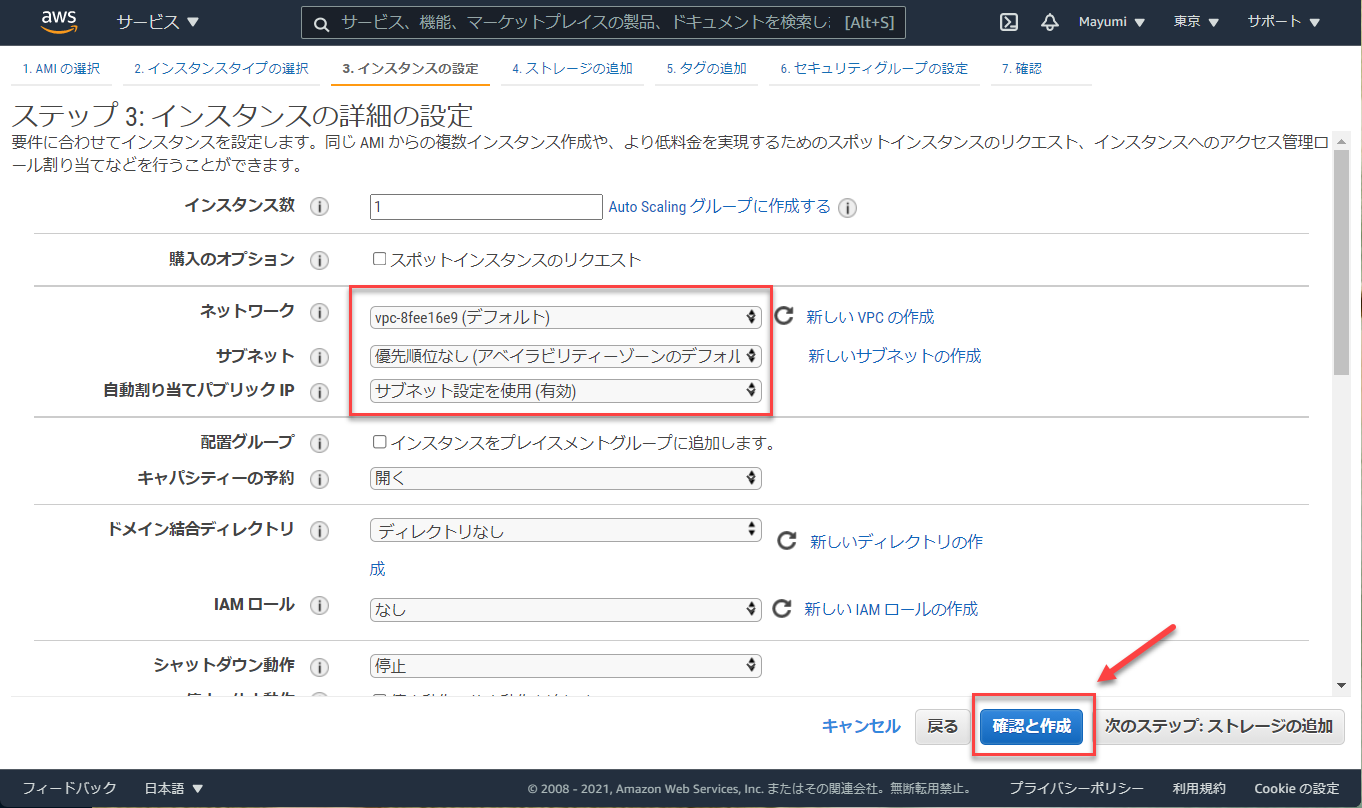Go to step 4. ストレージの追加
The image size is (1362, 808).
click(x=572, y=68)
